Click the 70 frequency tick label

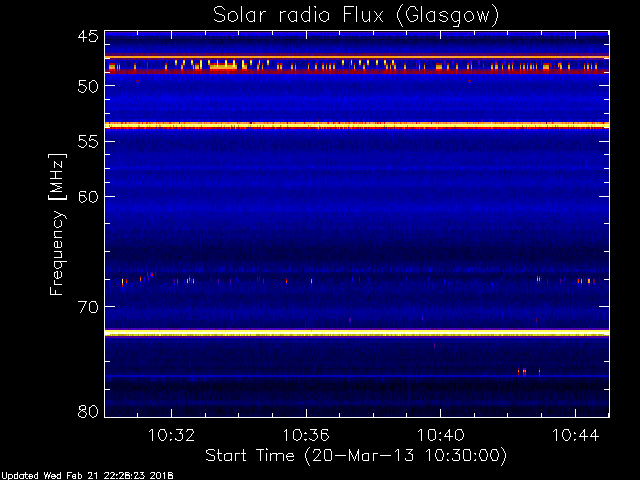point(88,307)
